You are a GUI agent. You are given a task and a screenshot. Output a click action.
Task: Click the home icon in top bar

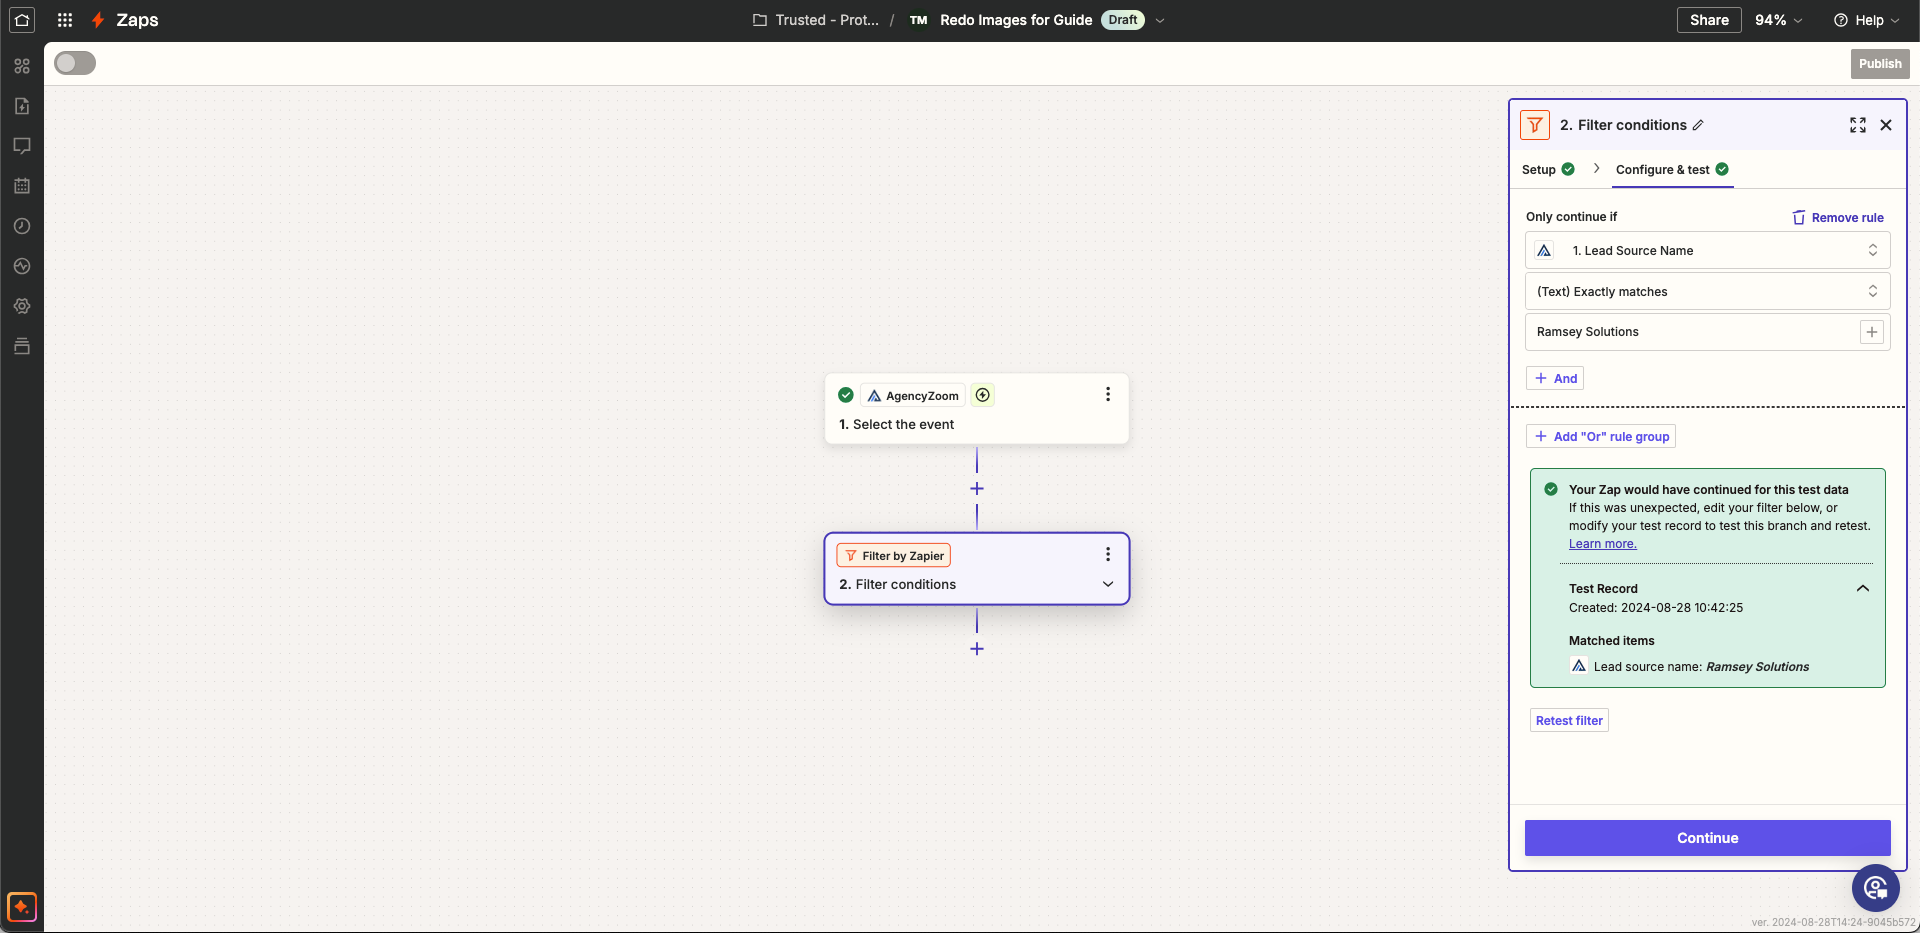point(22,20)
